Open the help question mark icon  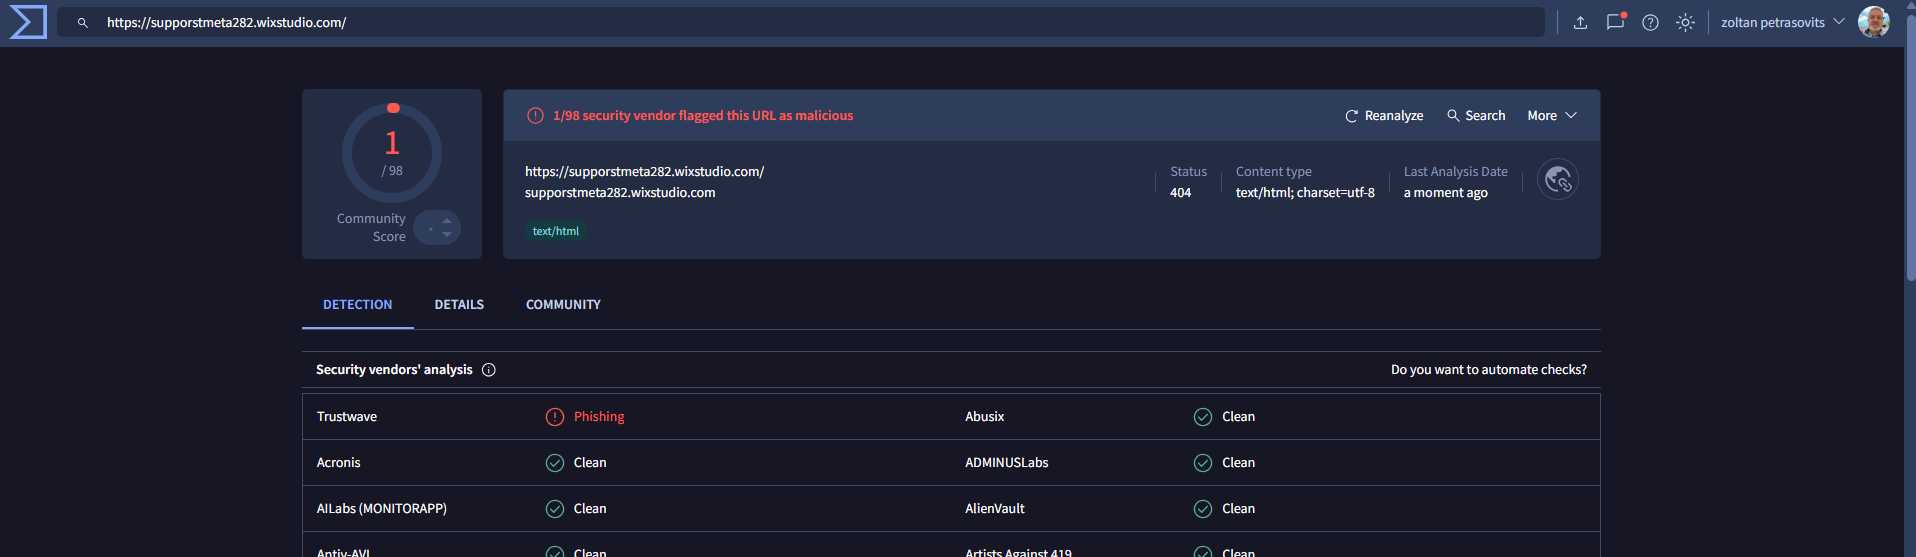coord(1650,22)
